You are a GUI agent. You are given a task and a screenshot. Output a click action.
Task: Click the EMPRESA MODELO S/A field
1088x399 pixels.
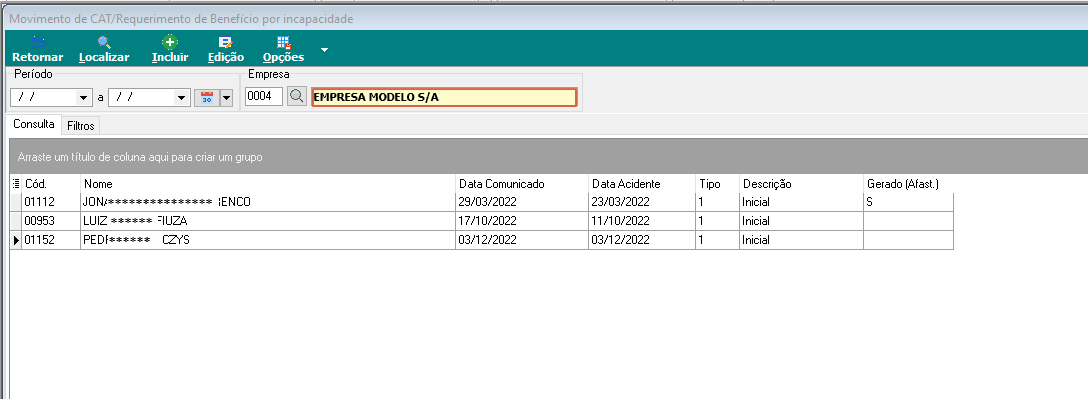coord(444,97)
